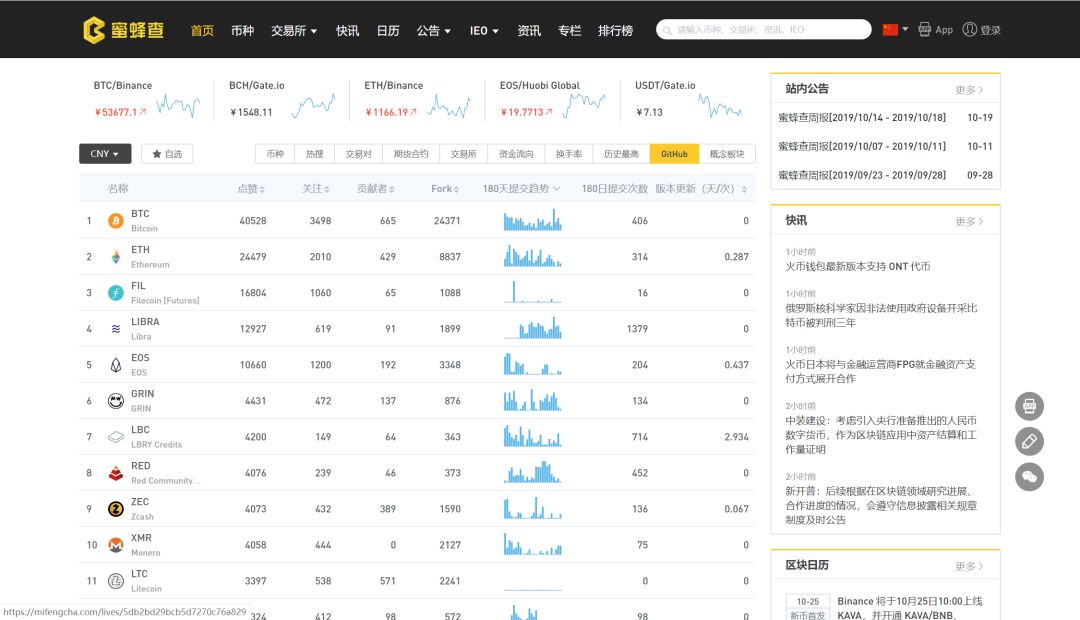The height and width of the screenshot is (620, 1080).
Task: Click 更多 in 站内公告 panel
Action: tap(969, 90)
